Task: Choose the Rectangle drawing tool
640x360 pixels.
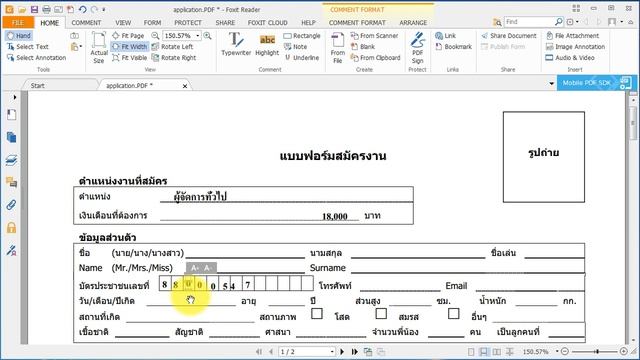Action: click(x=302, y=36)
